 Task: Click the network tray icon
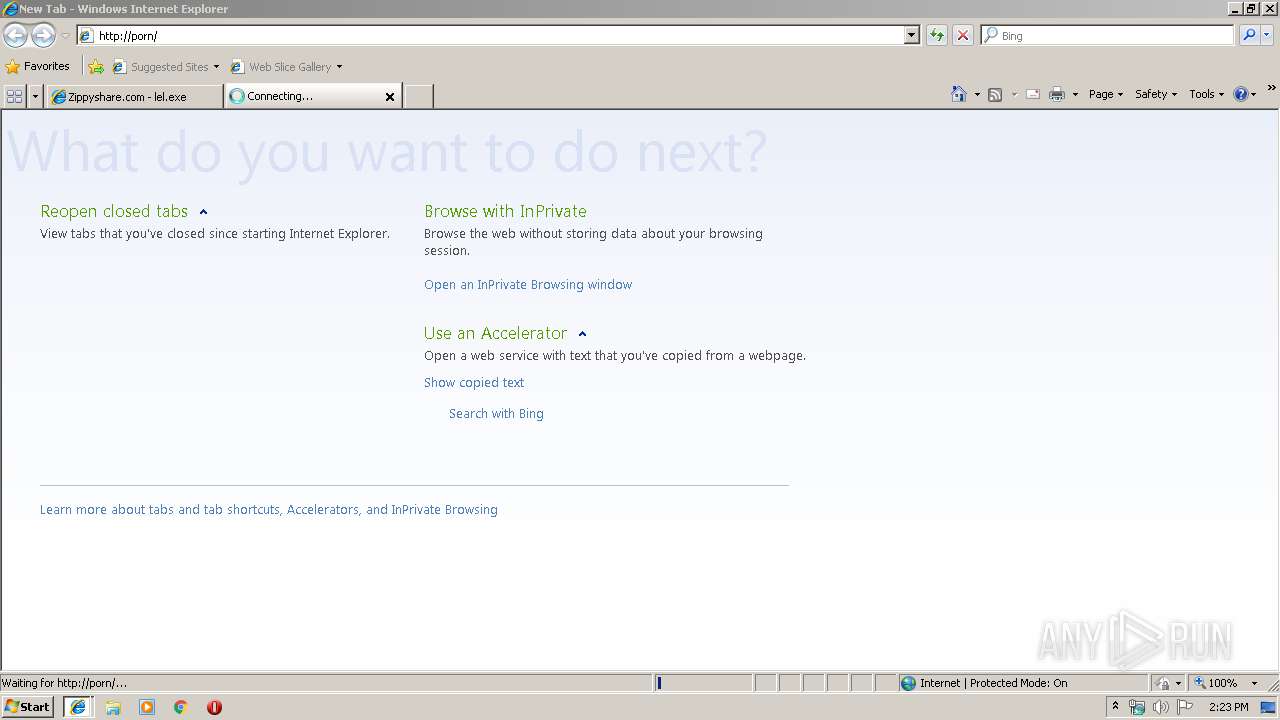(x=1137, y=707)
